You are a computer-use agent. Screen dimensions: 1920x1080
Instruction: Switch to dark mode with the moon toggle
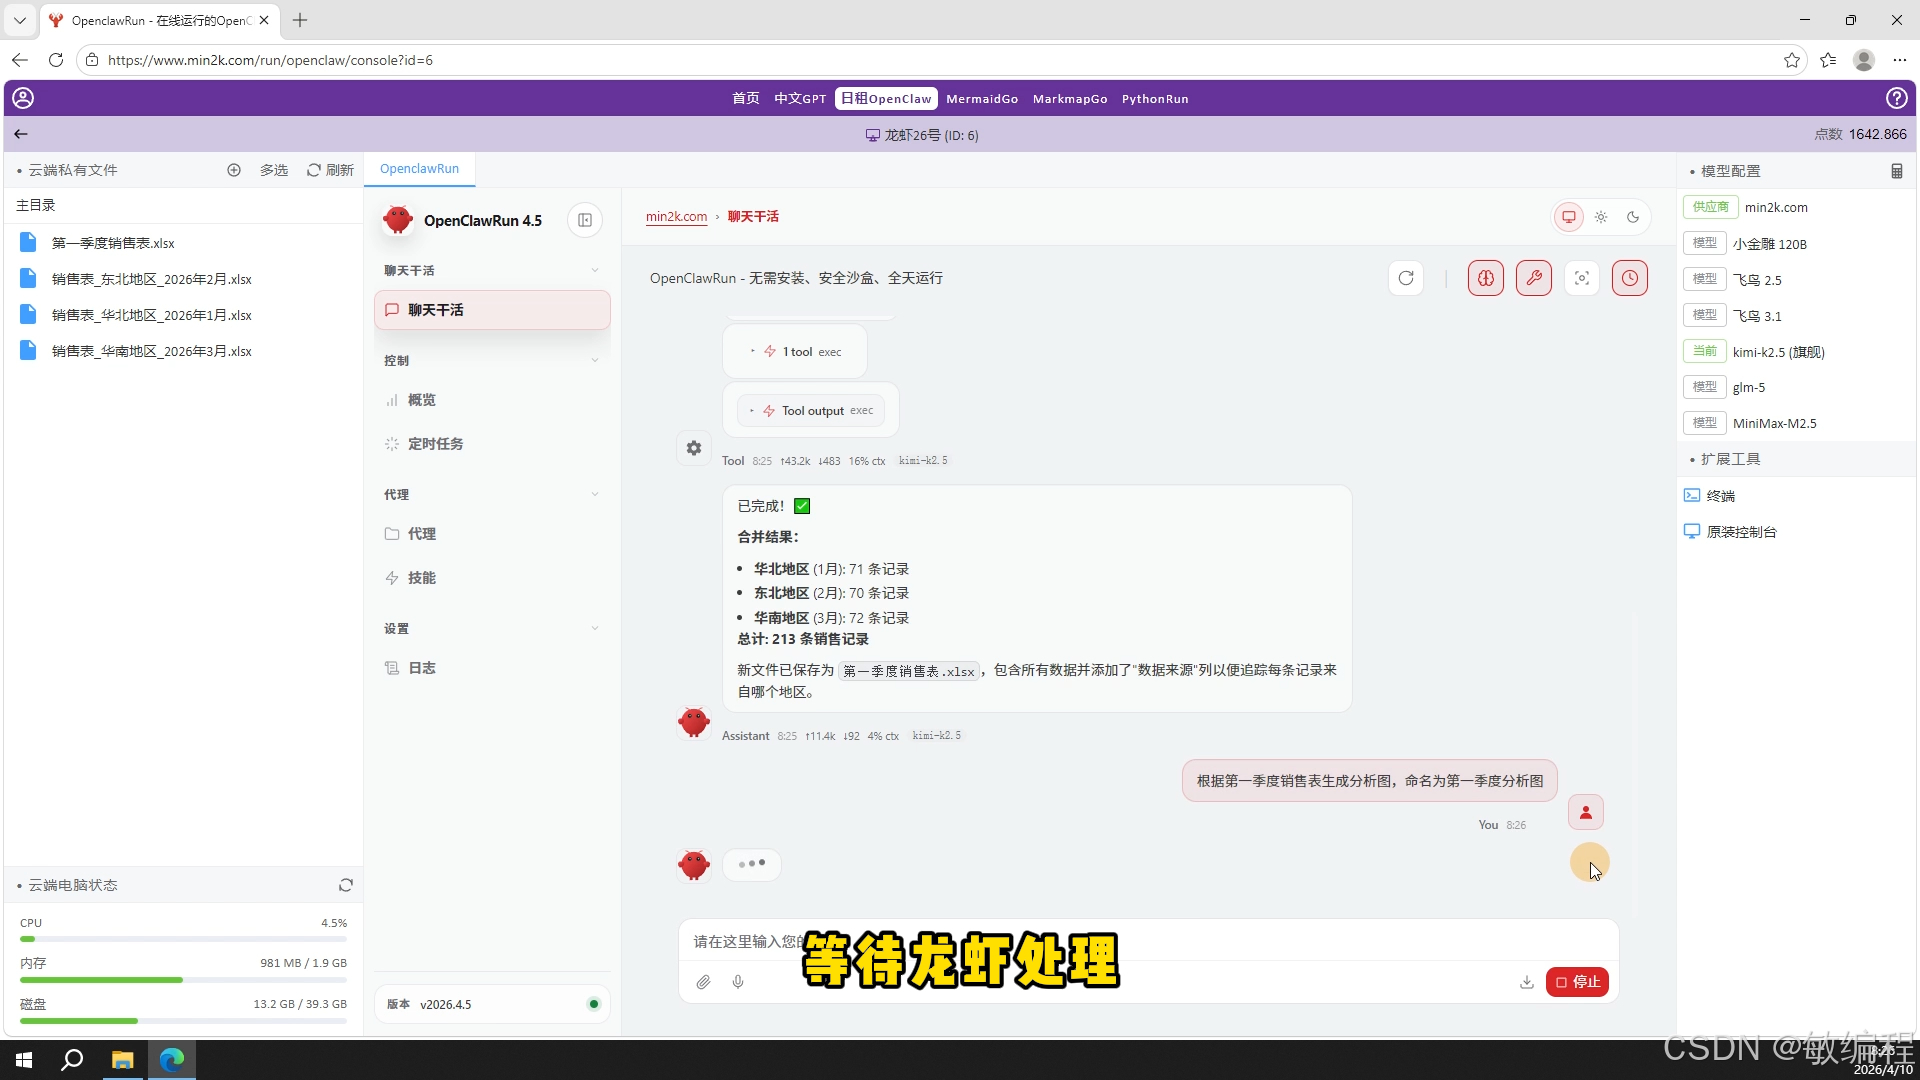pyautogui.click(x=1633, y=216)
